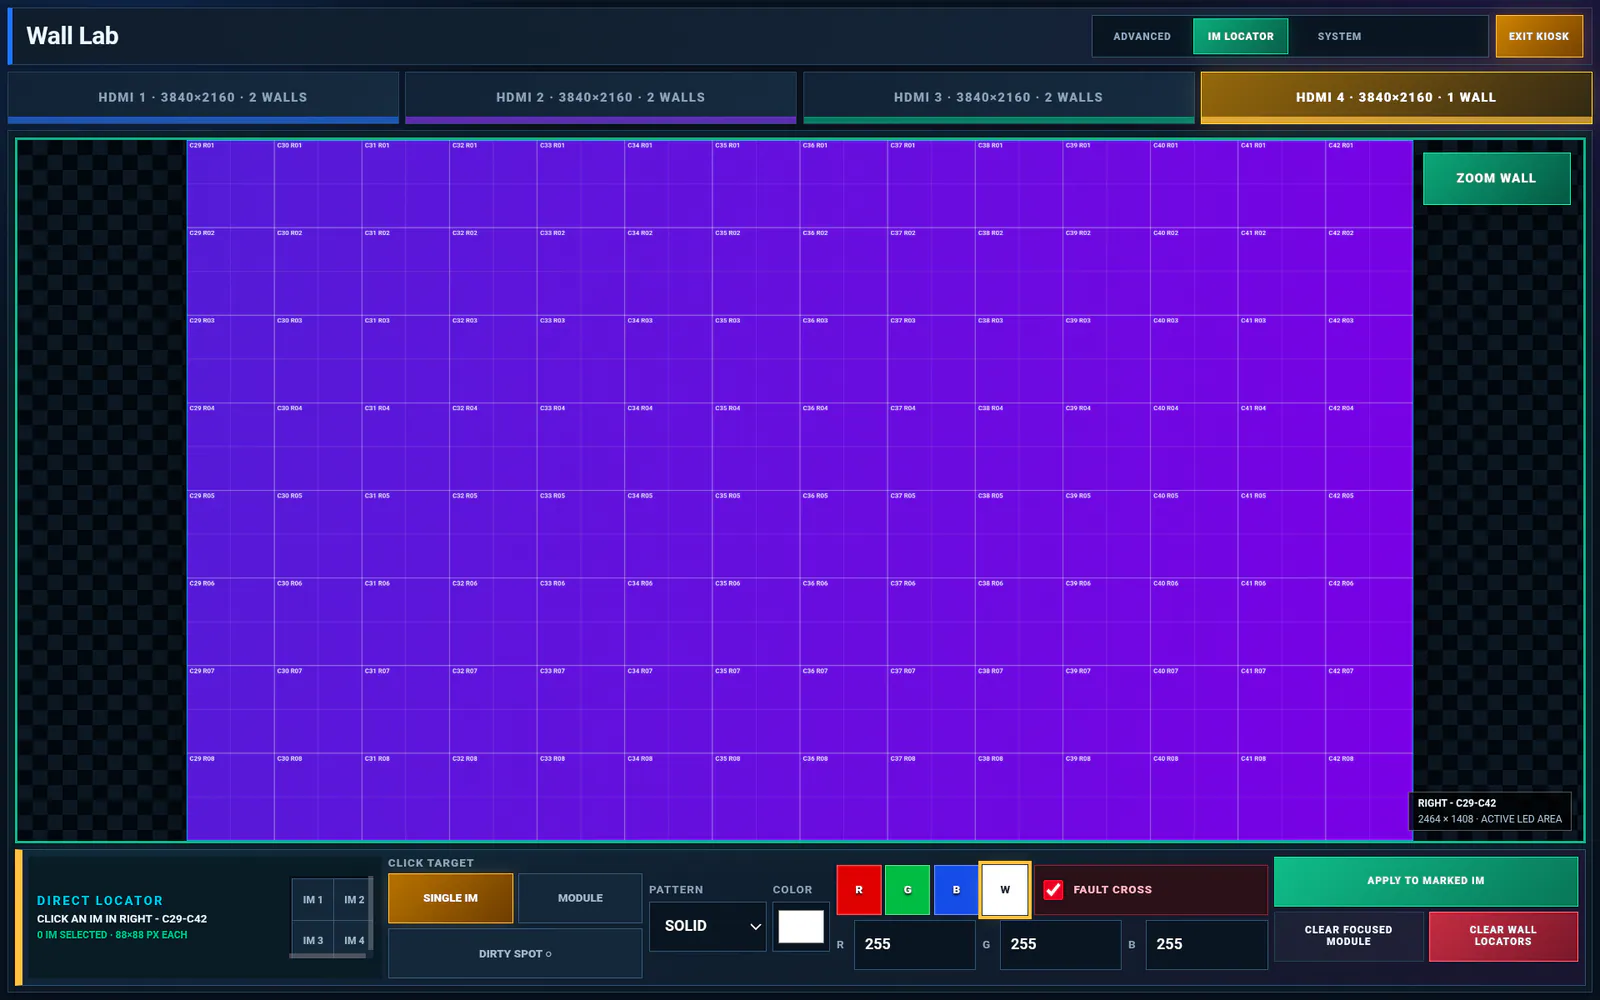The height and width of the screenshot is (1000, 1600).
Task: Pick the red R color preset
Action: [x=859, y=889]
